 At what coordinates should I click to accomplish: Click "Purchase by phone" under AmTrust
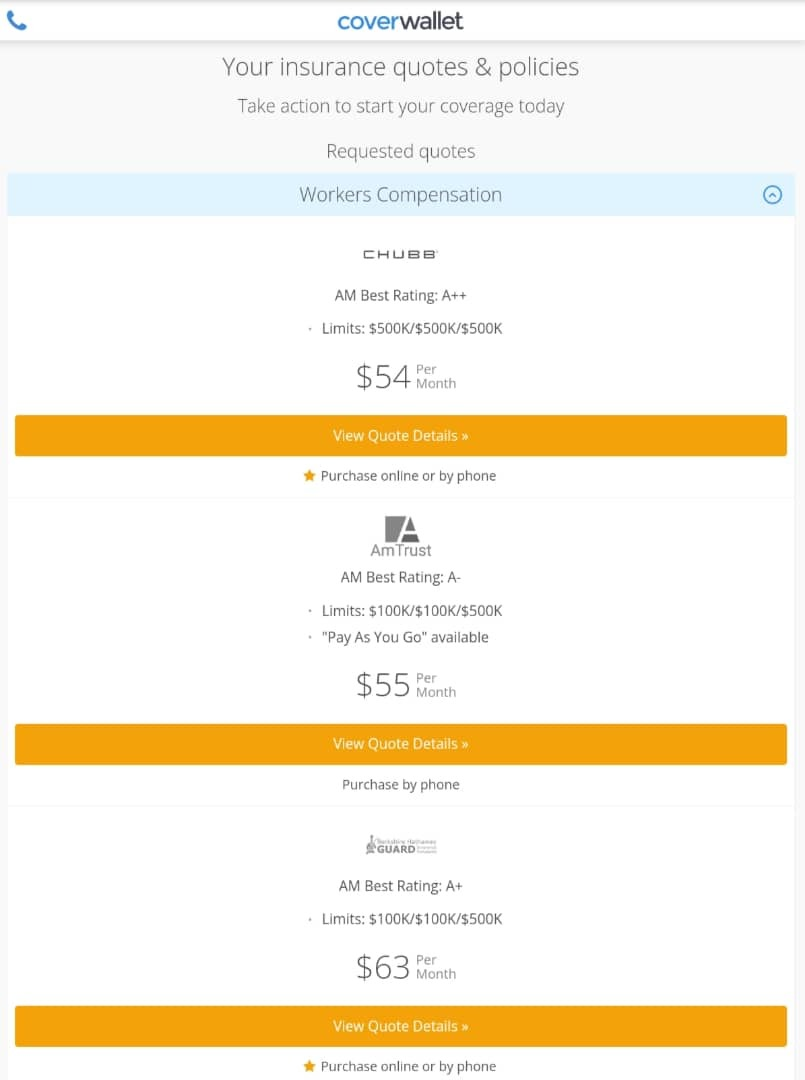(x=401, y=785)
